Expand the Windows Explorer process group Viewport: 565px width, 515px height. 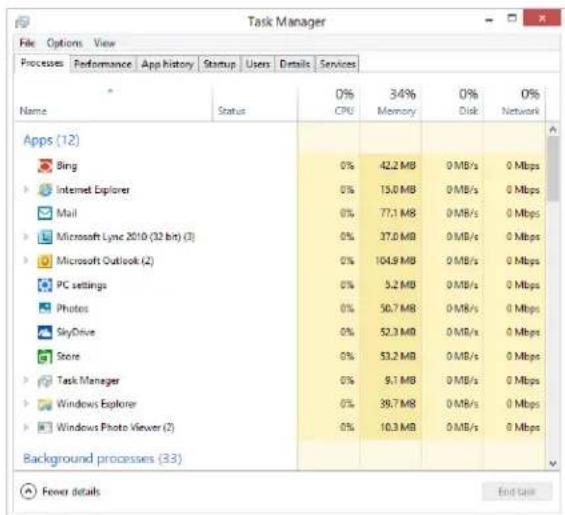point(26,404)
